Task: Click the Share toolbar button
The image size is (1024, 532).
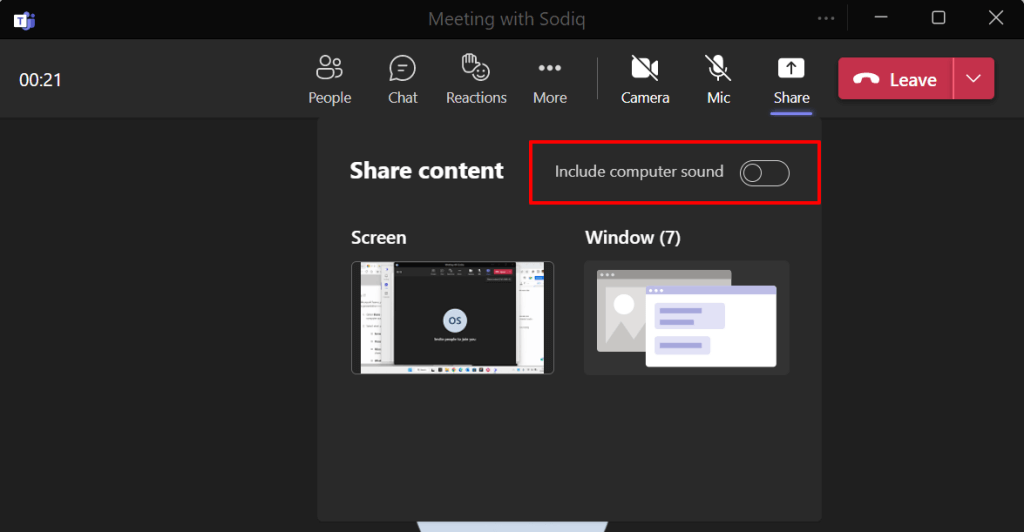Action: pos(791,80)
